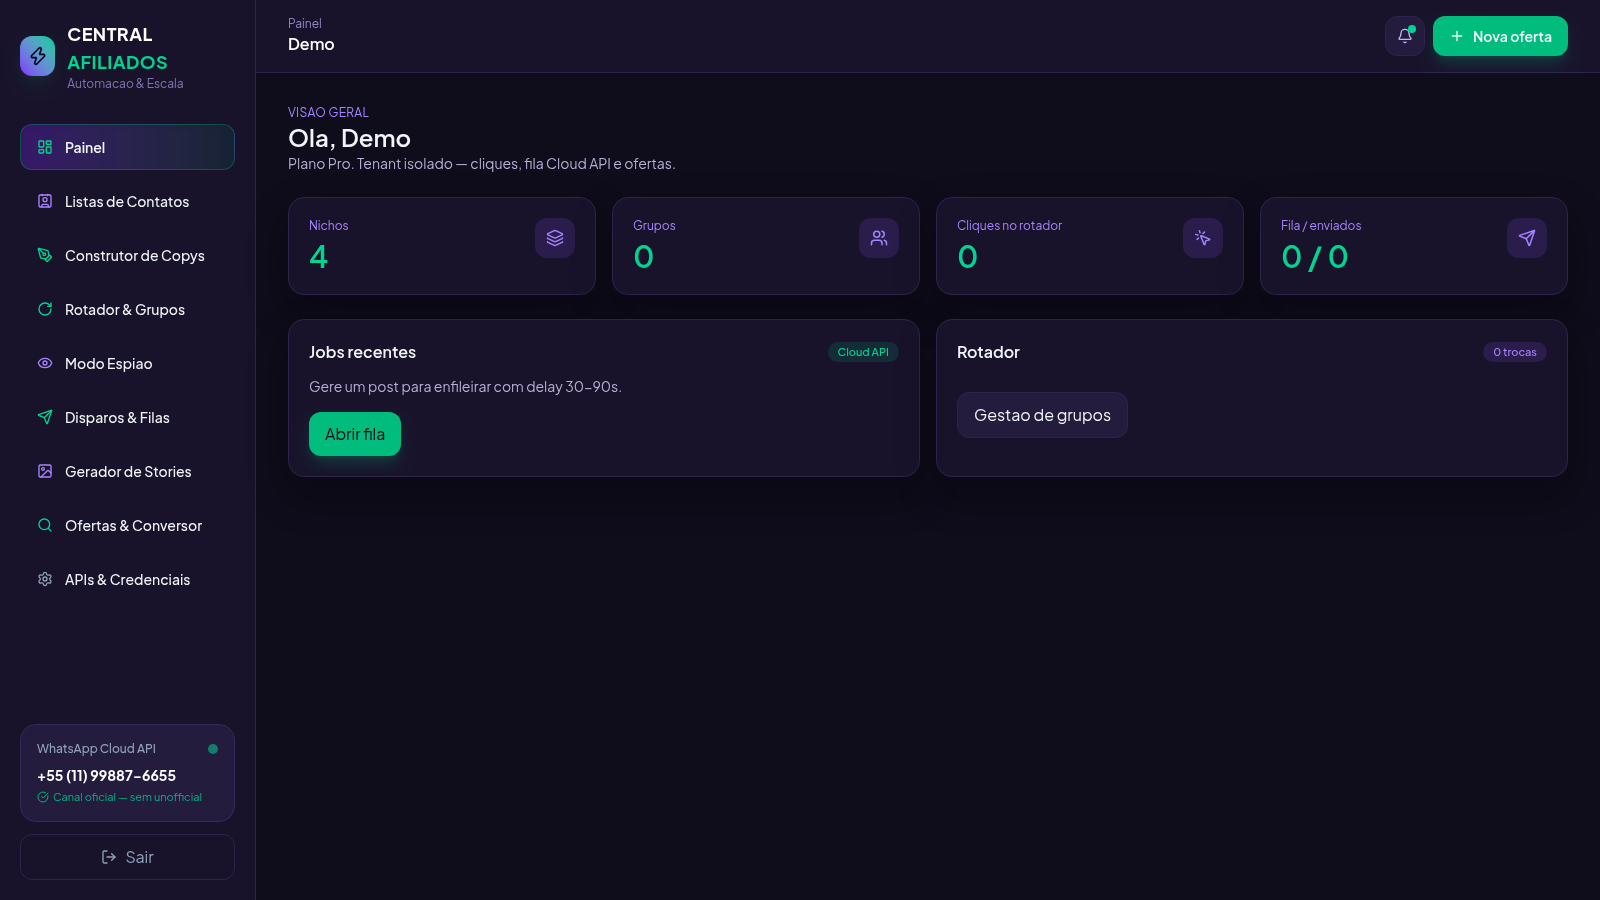Select the layers icon in Nichos card
The height and width of the screenshot is (900, 1600).
pyautogui.click(x=555, y=238)
